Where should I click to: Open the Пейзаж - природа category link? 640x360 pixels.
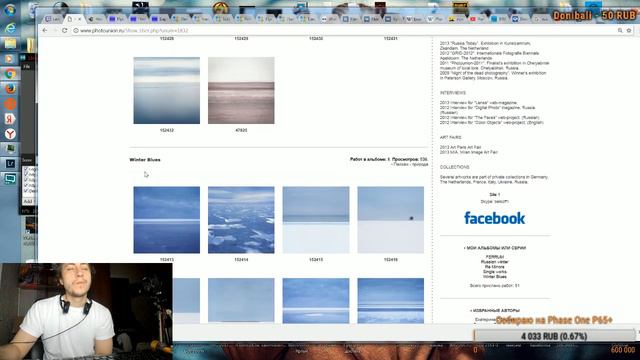click(x=410, y=164)
